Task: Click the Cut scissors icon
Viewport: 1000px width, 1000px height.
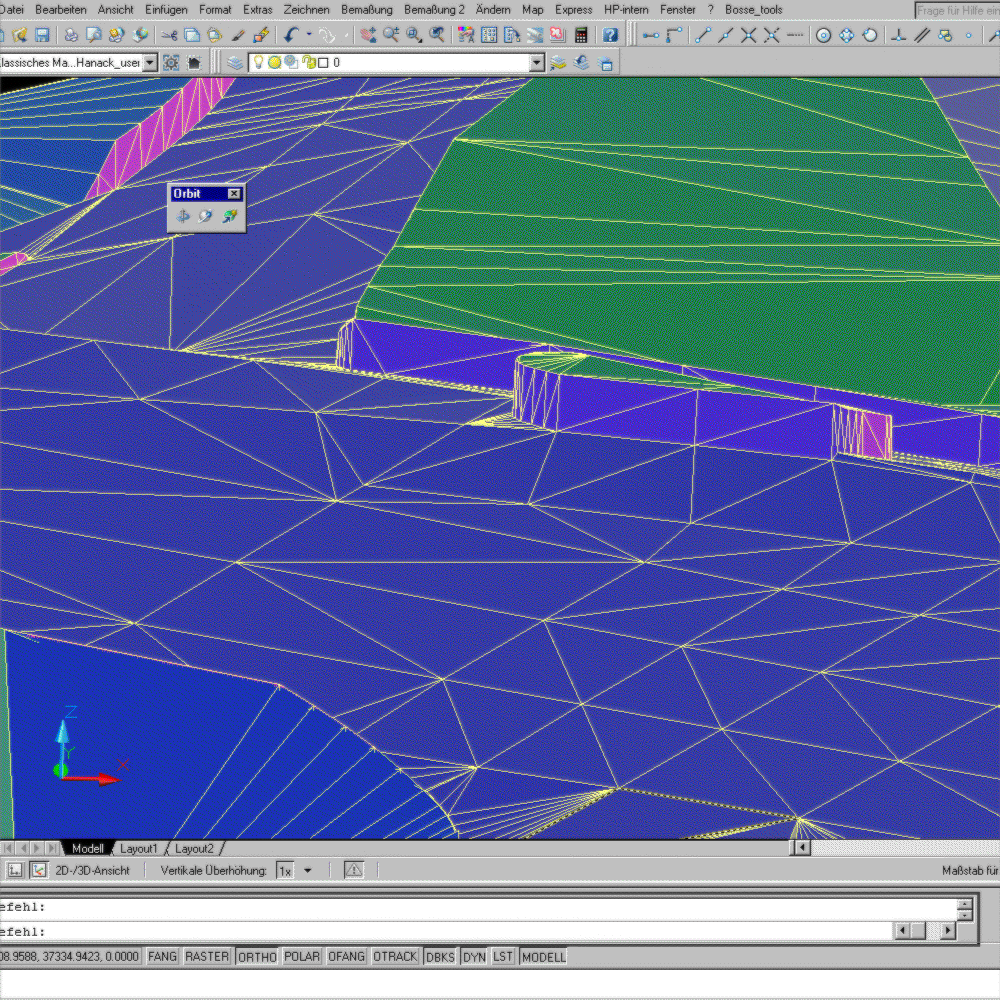Action: pos(168,35)
